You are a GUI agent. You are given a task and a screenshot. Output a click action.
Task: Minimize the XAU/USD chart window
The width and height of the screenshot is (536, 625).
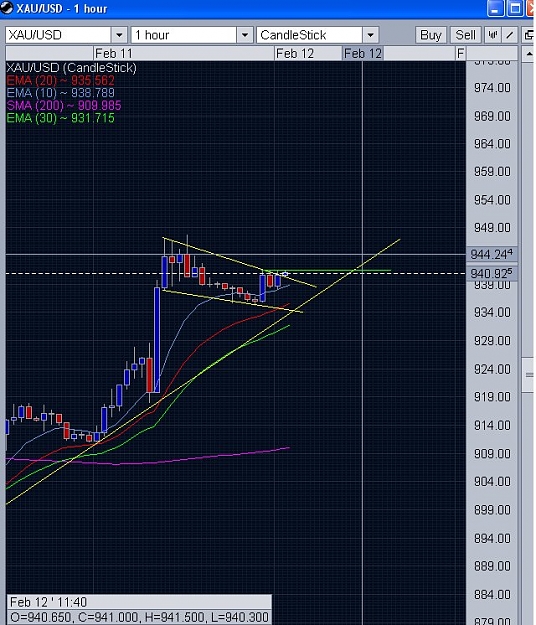point(495,8)
